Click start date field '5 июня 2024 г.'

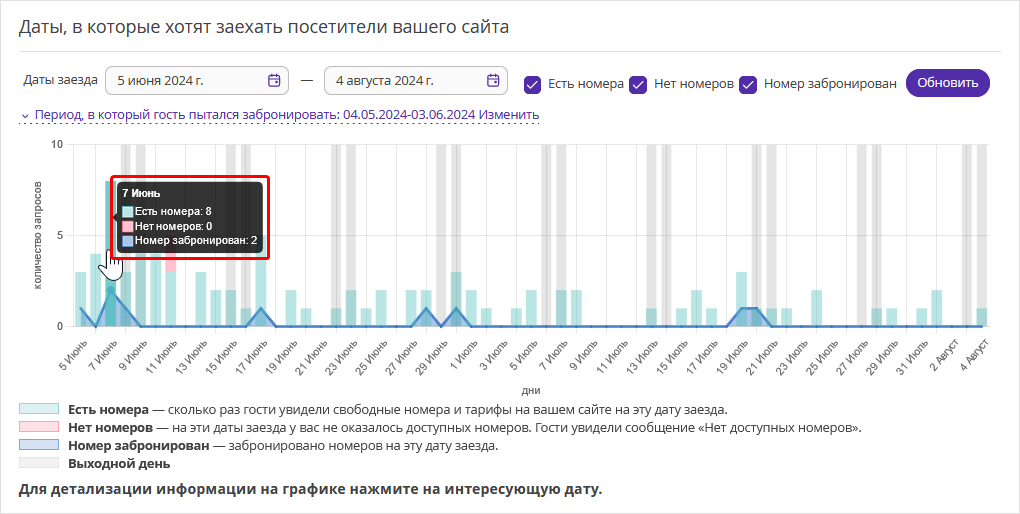(197, 81)
